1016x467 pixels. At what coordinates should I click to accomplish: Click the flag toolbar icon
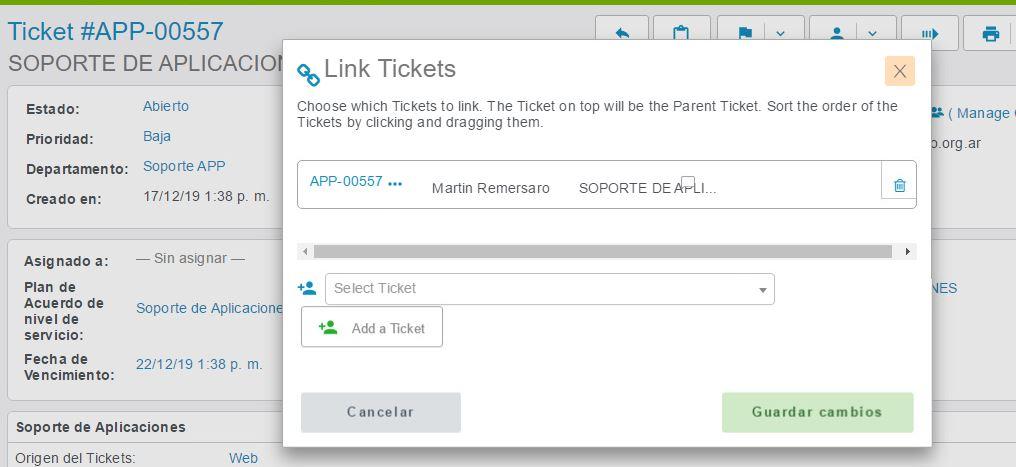coord(745,34)
